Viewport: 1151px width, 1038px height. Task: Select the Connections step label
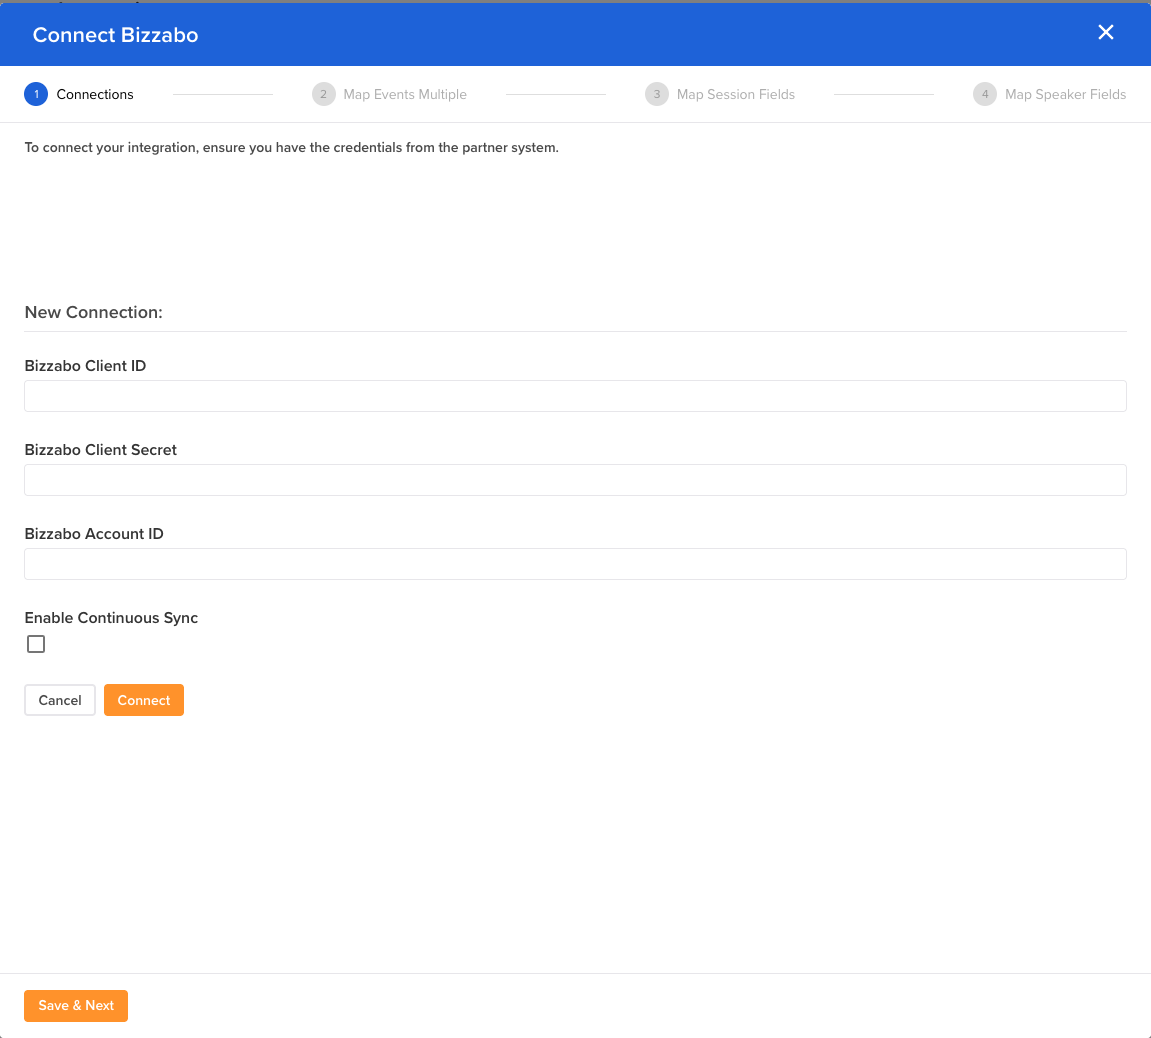point(95,94)
